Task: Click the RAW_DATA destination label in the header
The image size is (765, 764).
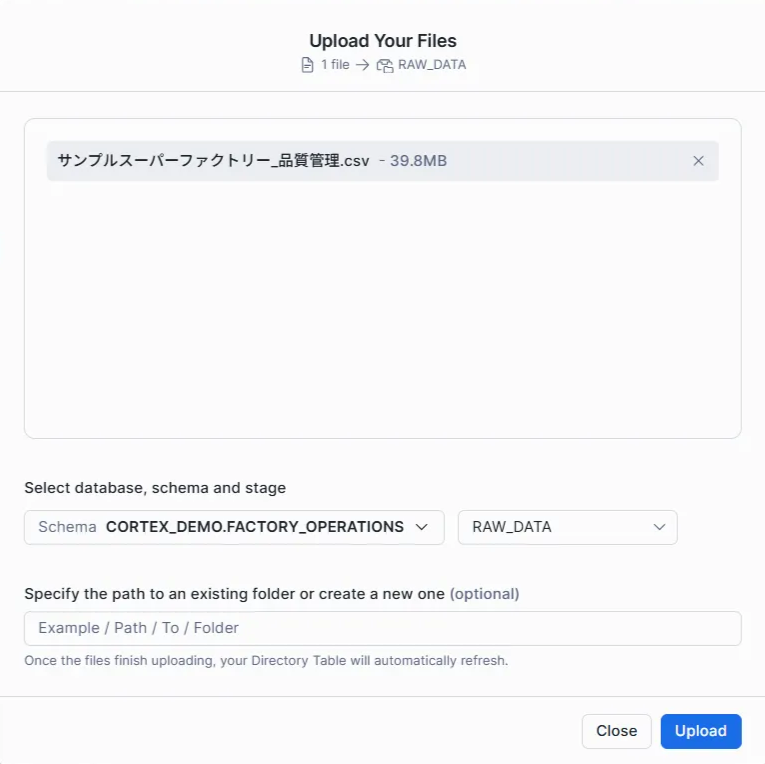Action: click(x=432, y=65)
